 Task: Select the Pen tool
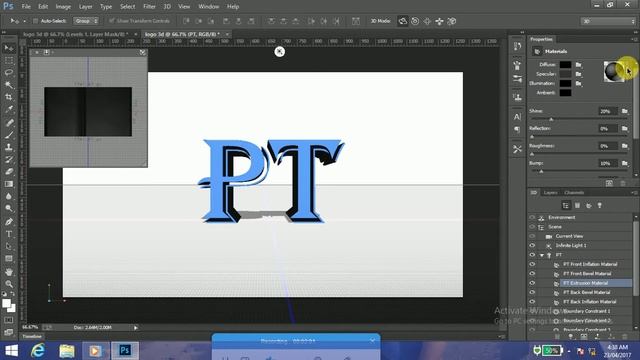(x=9, y=222)
